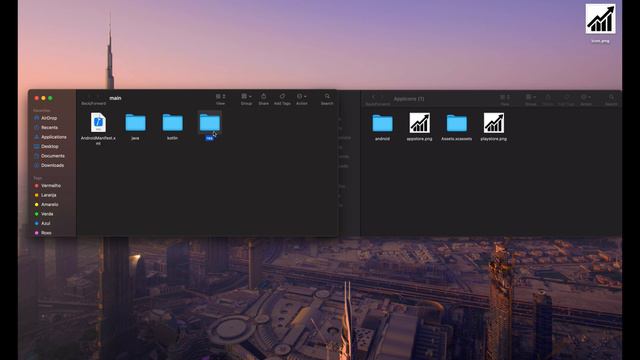Select the Roxo purple tag
Image resolution: width=640 pixels, height=360 pixels.
43,233
